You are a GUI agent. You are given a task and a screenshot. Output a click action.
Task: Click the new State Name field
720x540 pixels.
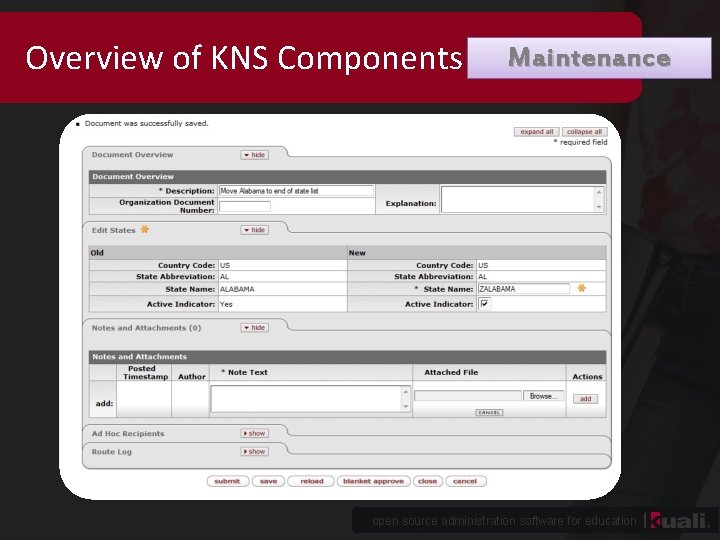pos(523,289)
